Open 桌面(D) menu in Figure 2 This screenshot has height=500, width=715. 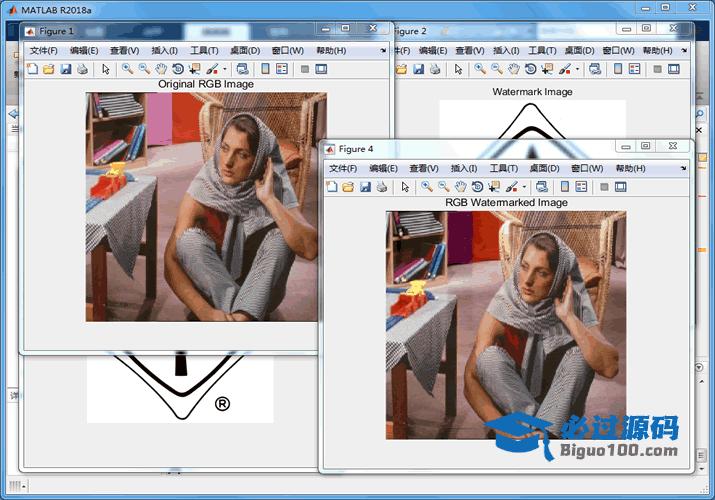[579, 51]
